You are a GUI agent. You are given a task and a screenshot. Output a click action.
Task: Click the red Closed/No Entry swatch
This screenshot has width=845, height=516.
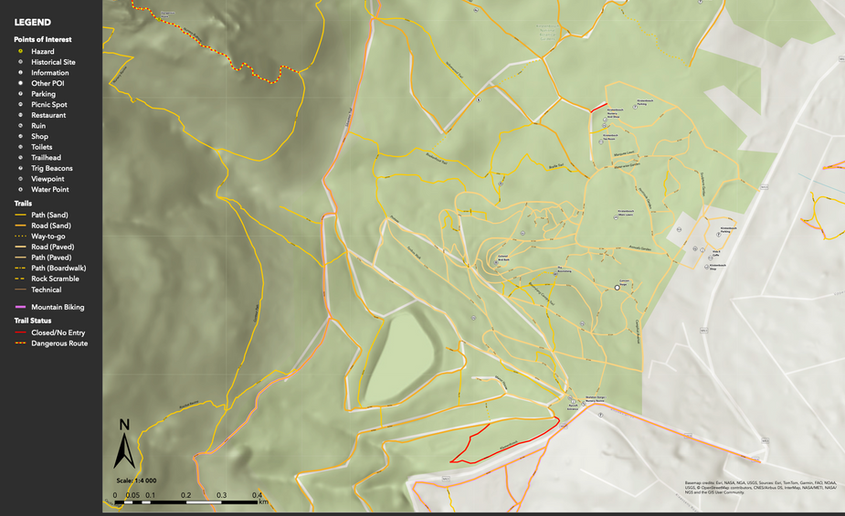20,332
